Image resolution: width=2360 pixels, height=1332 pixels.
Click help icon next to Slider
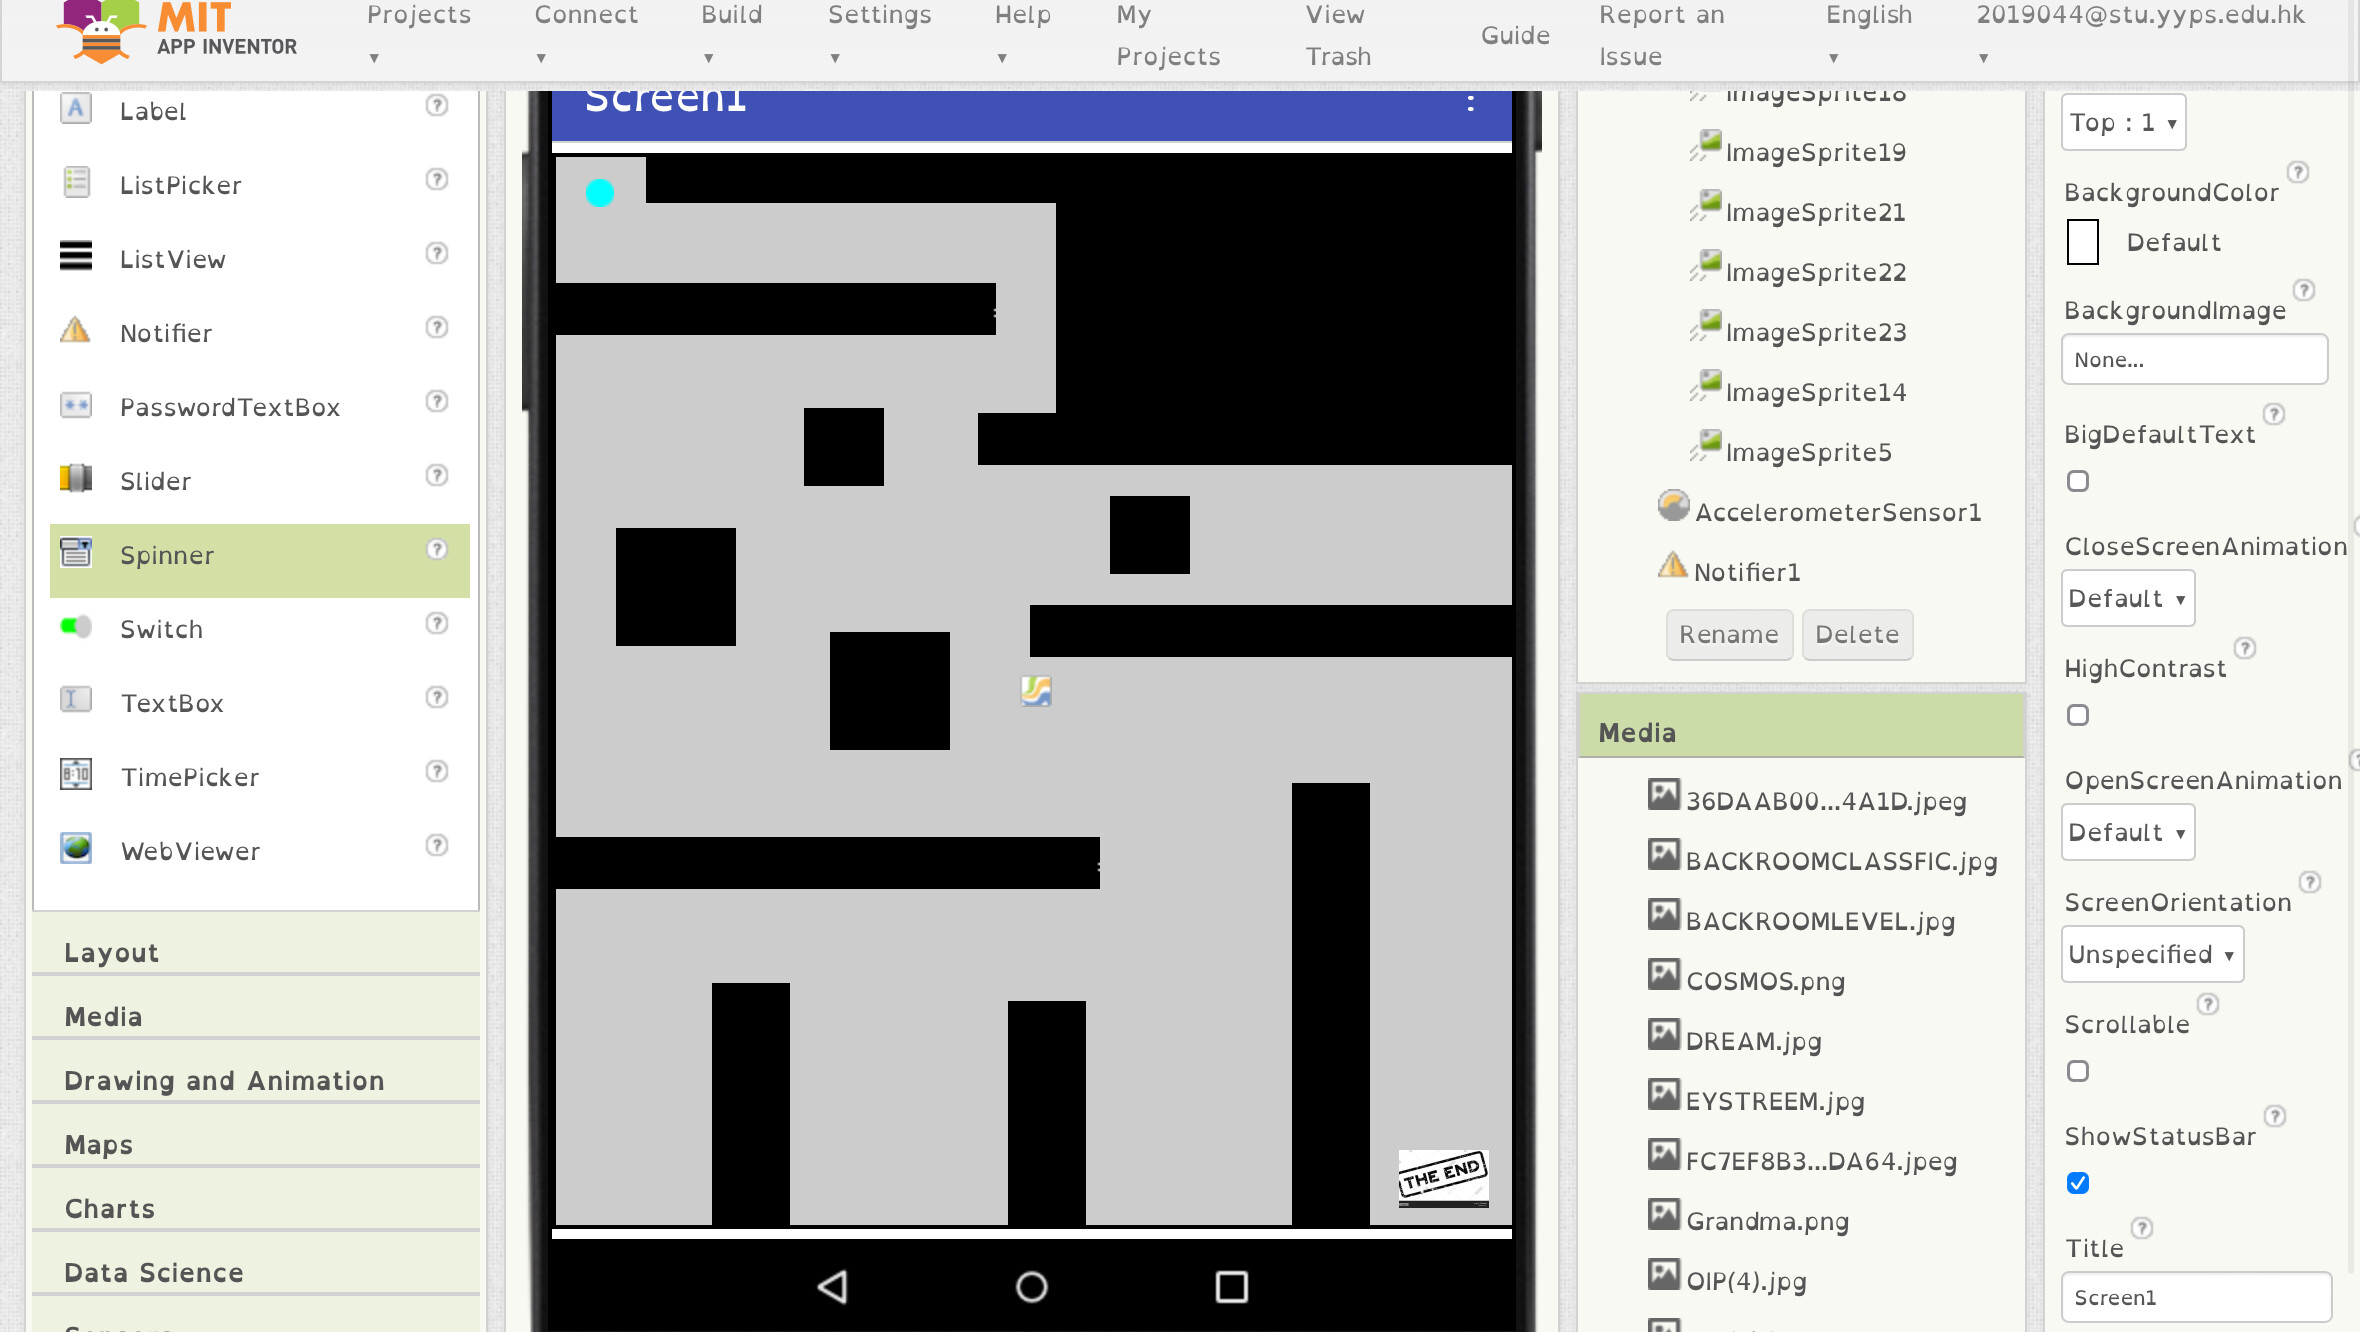pos(436,475)
